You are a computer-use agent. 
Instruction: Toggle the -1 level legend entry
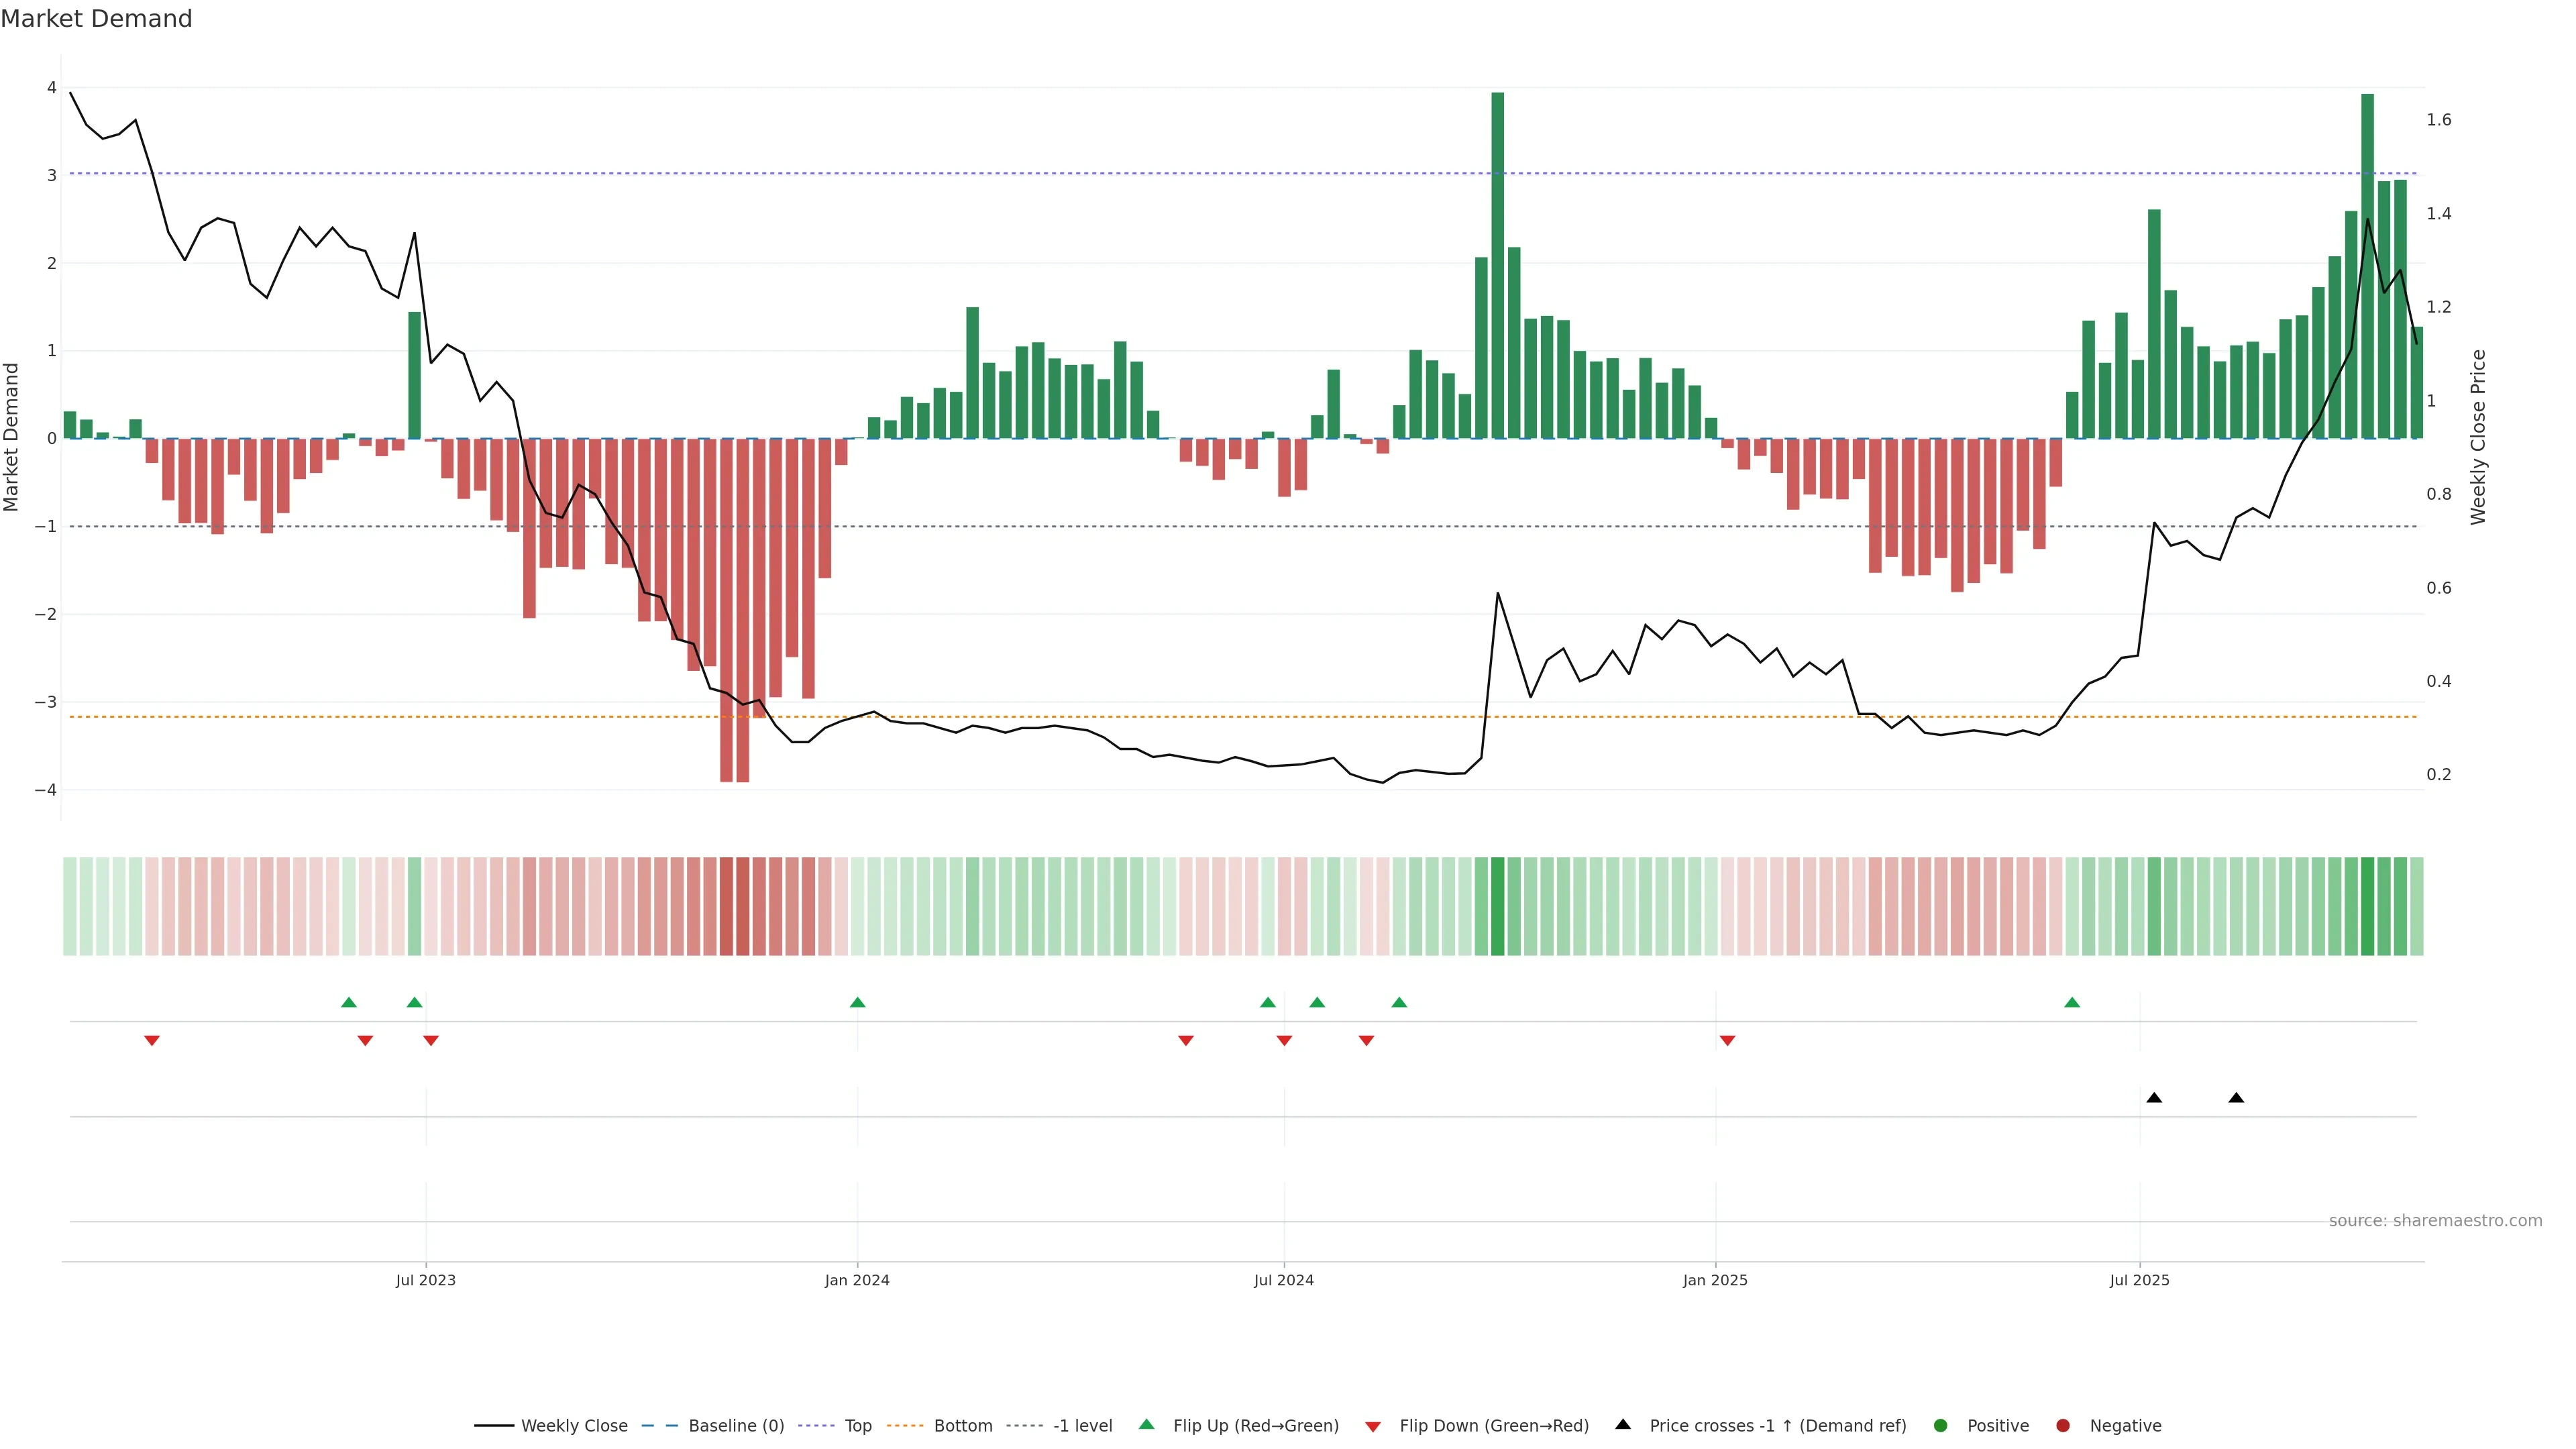coord(1082,1425)
